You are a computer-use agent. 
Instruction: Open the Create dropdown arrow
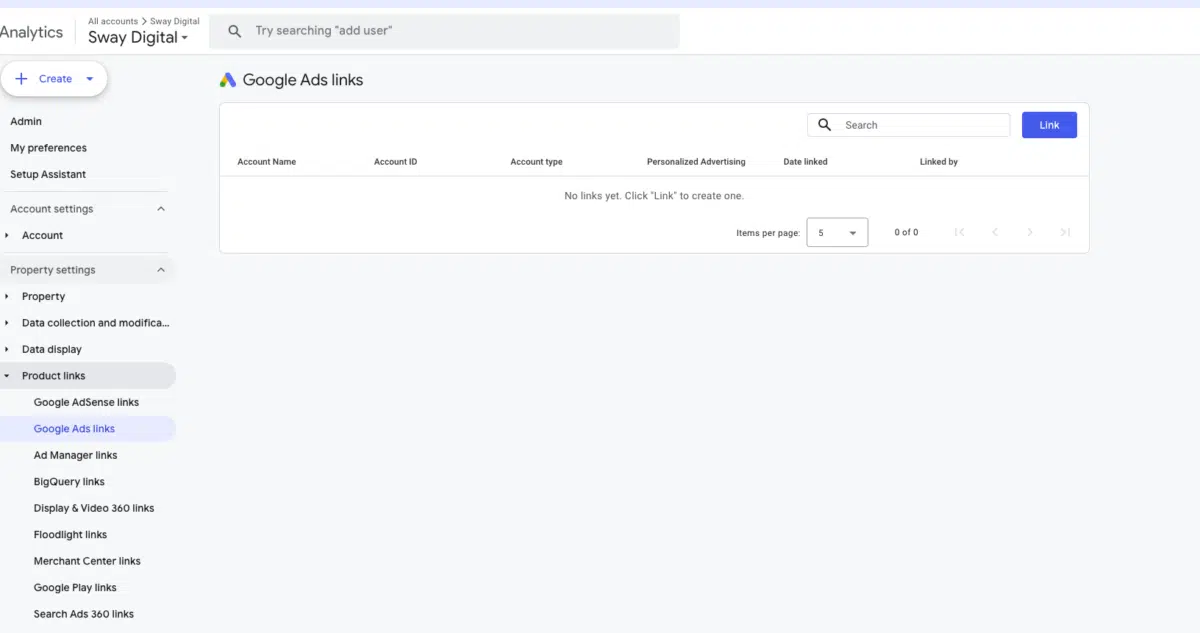pos(90,79)
